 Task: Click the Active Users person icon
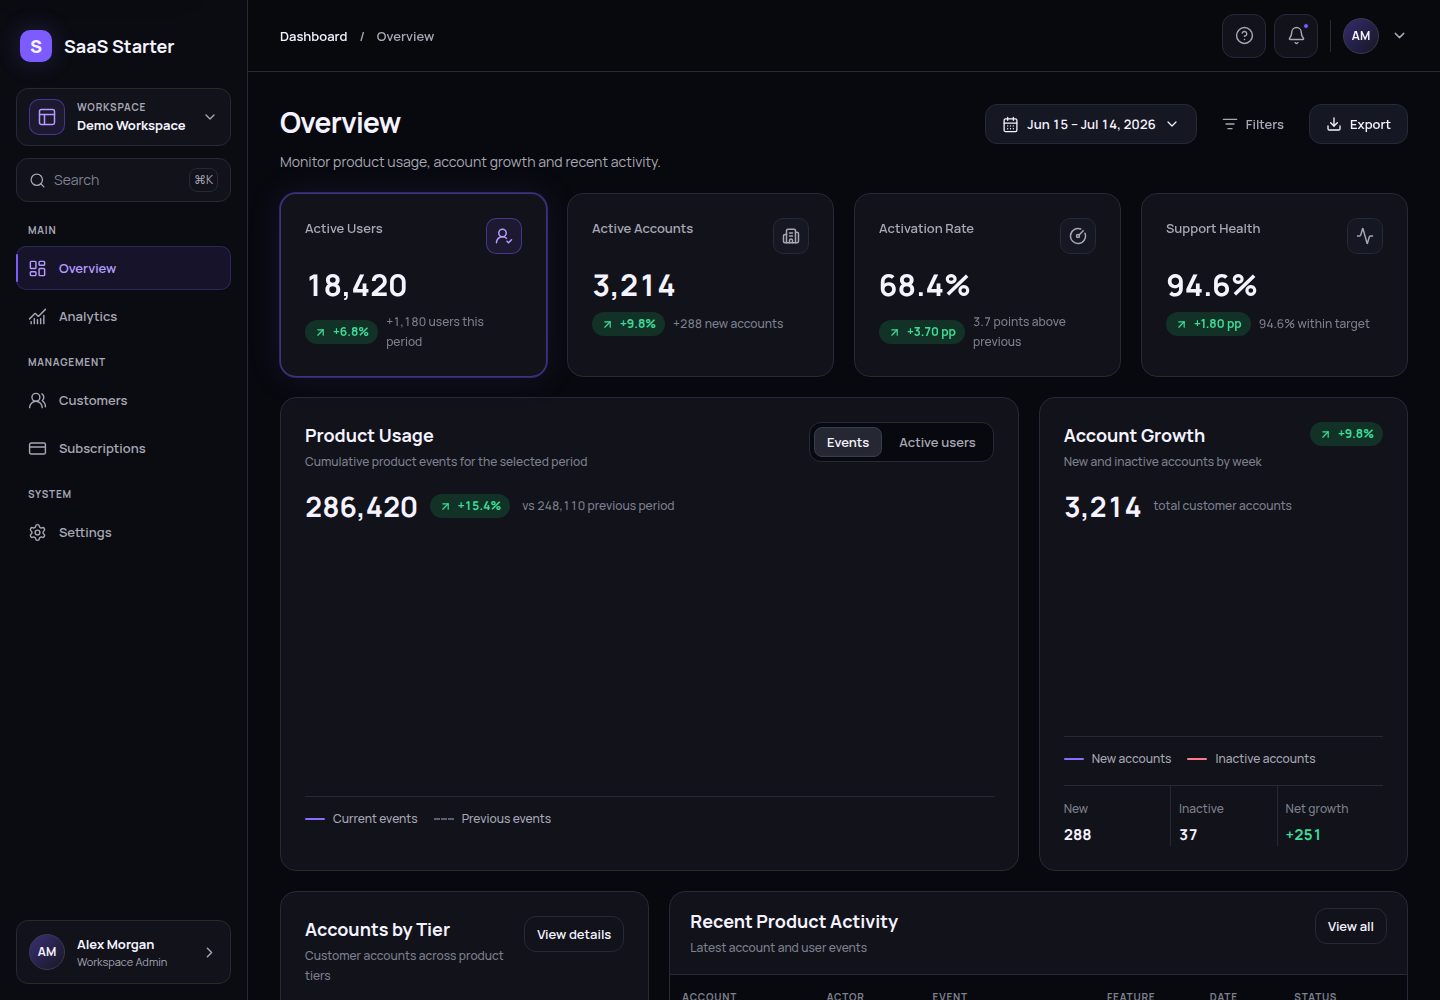(504, 236)
